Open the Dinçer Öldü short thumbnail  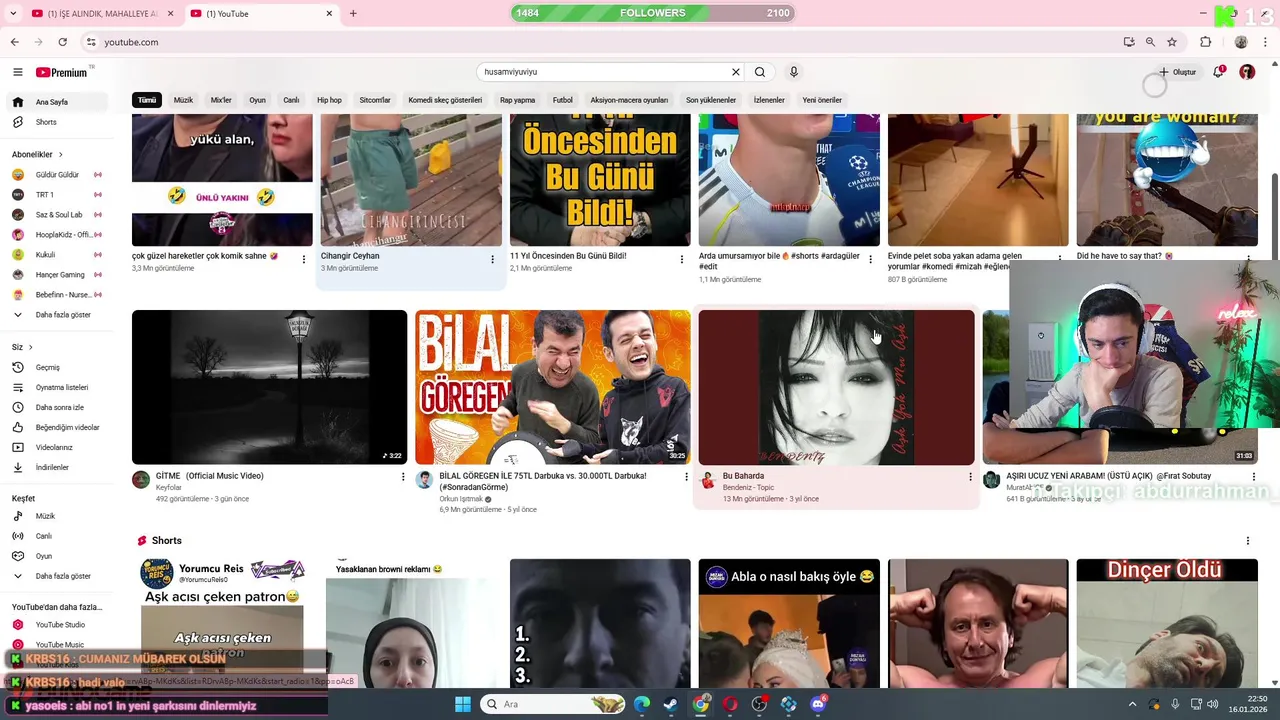(1167, 623)
